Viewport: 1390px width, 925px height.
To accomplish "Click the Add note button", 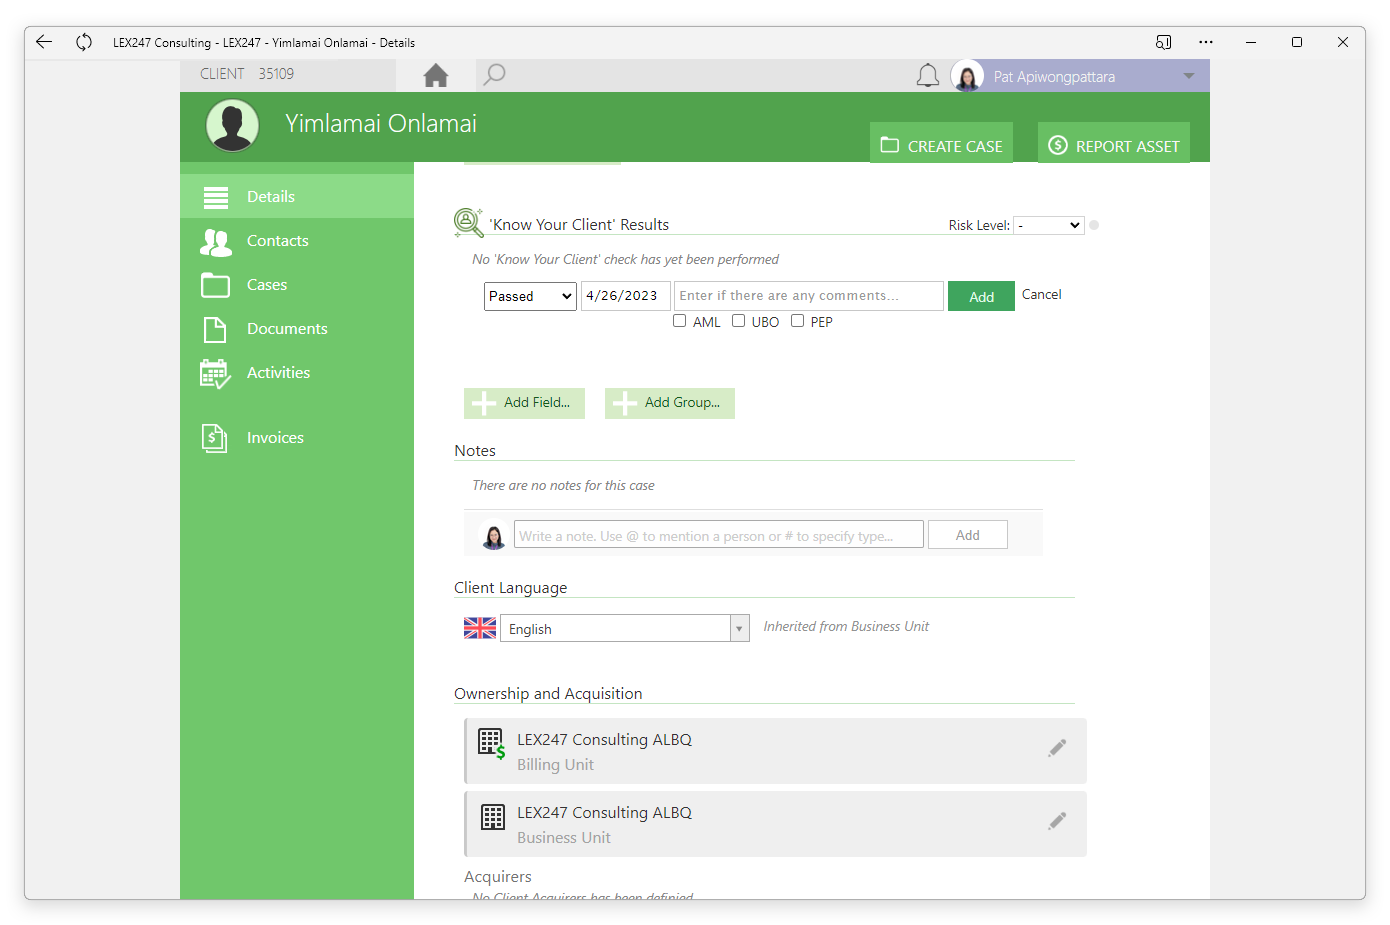I will (x=967, y=535).
